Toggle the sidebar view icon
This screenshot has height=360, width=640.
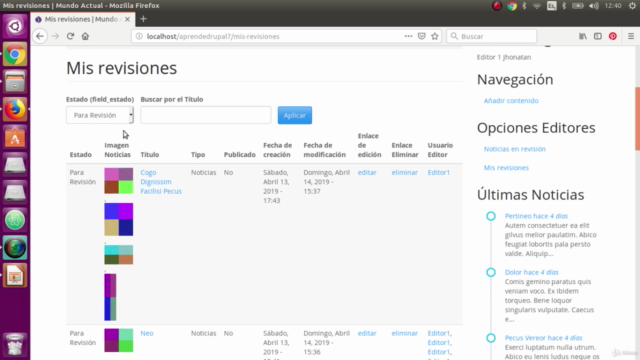tap(598, 36)
